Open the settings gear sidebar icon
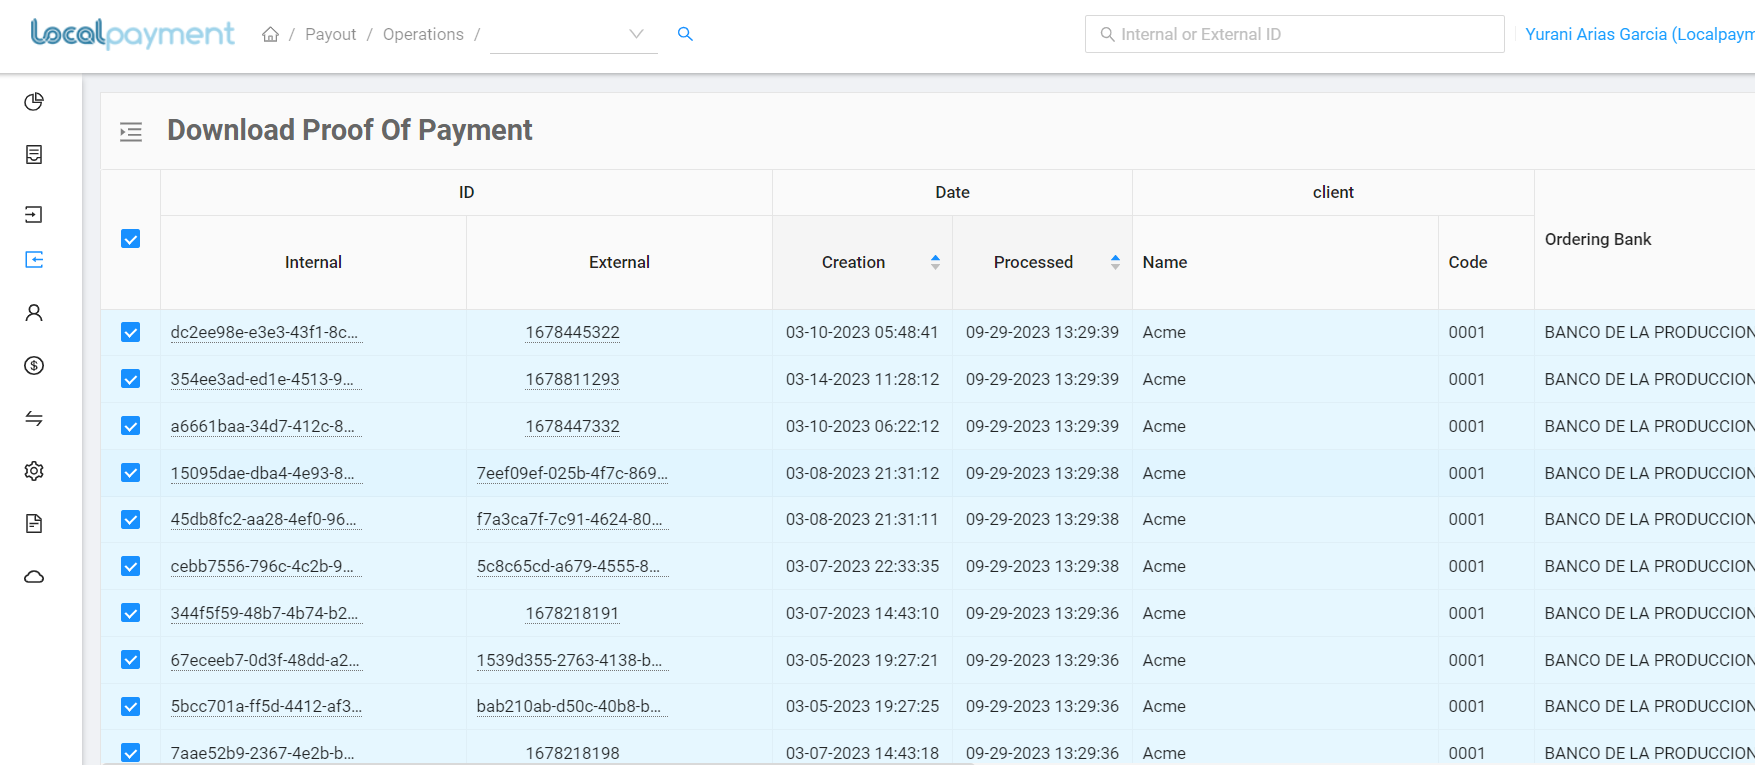 pos(34,471)
